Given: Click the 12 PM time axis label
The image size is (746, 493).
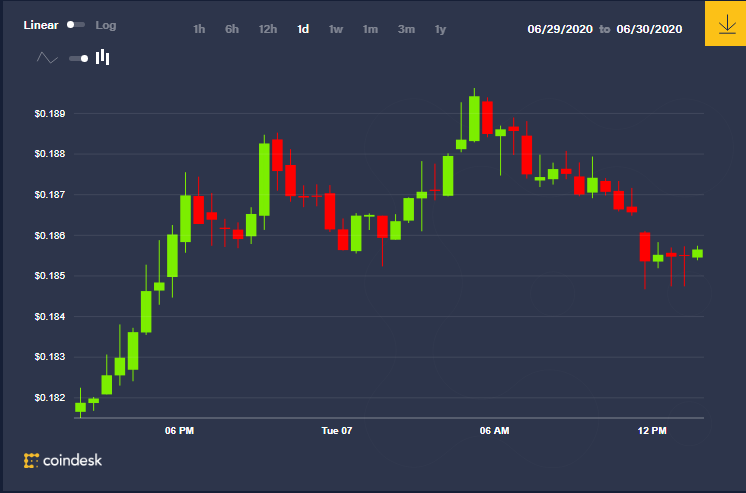Looking at the screenshot, I should point(652,431).
